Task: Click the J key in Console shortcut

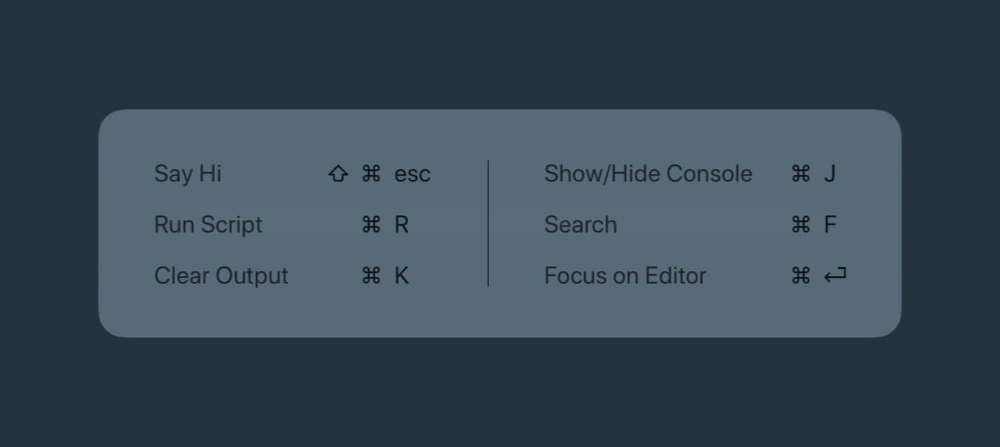Action: coord(830,174)
